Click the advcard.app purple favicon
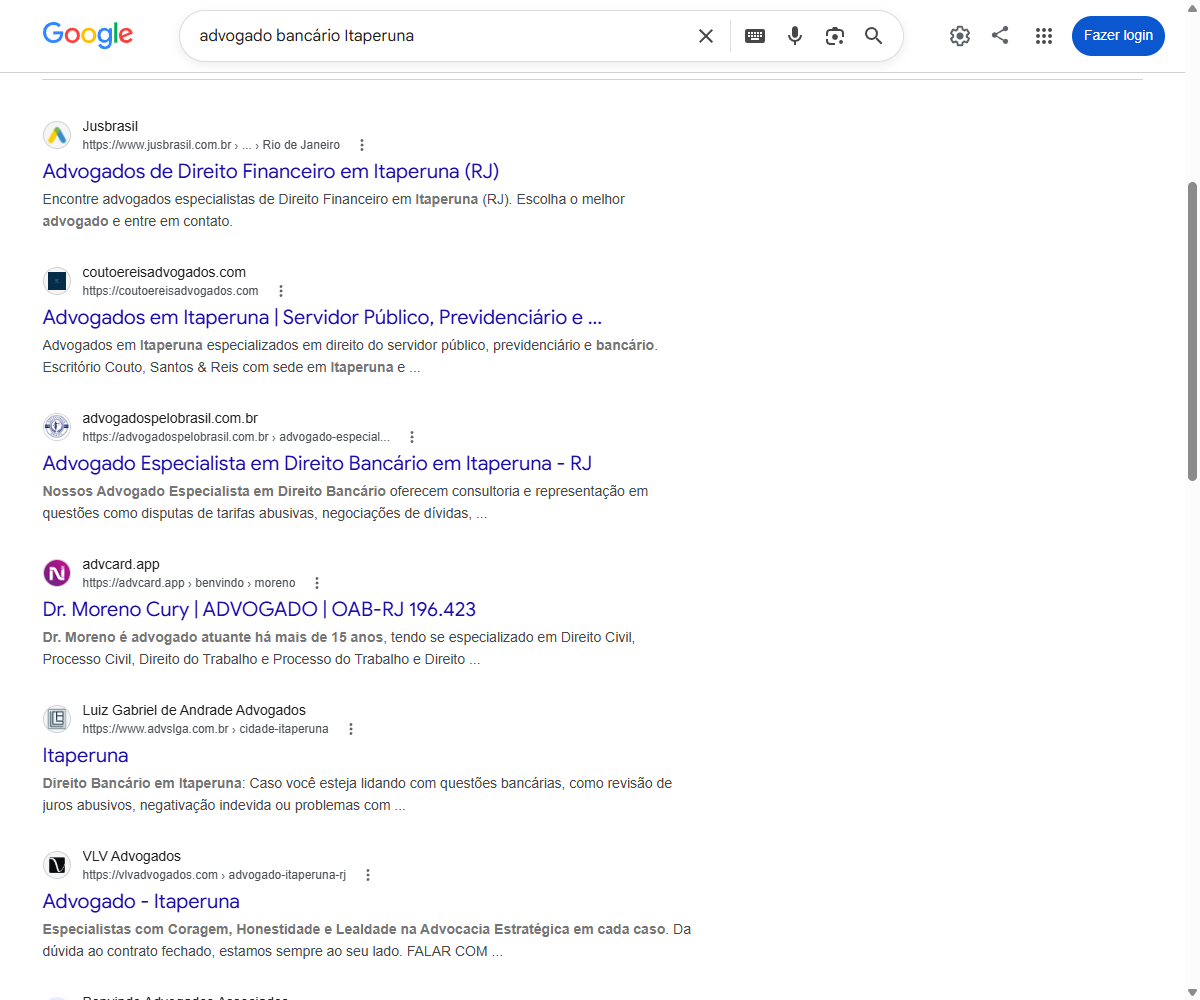 tap(57, 573)
